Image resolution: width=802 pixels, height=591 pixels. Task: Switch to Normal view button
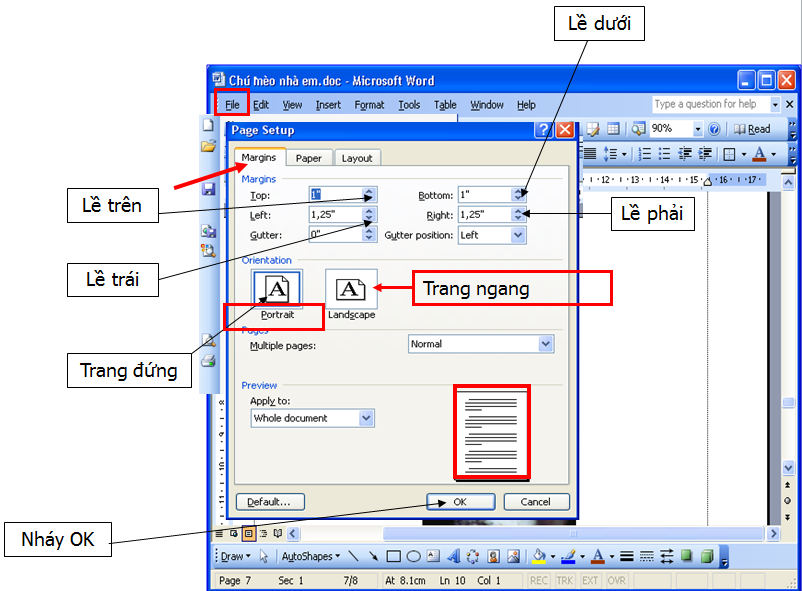click(x=219, y=534)
